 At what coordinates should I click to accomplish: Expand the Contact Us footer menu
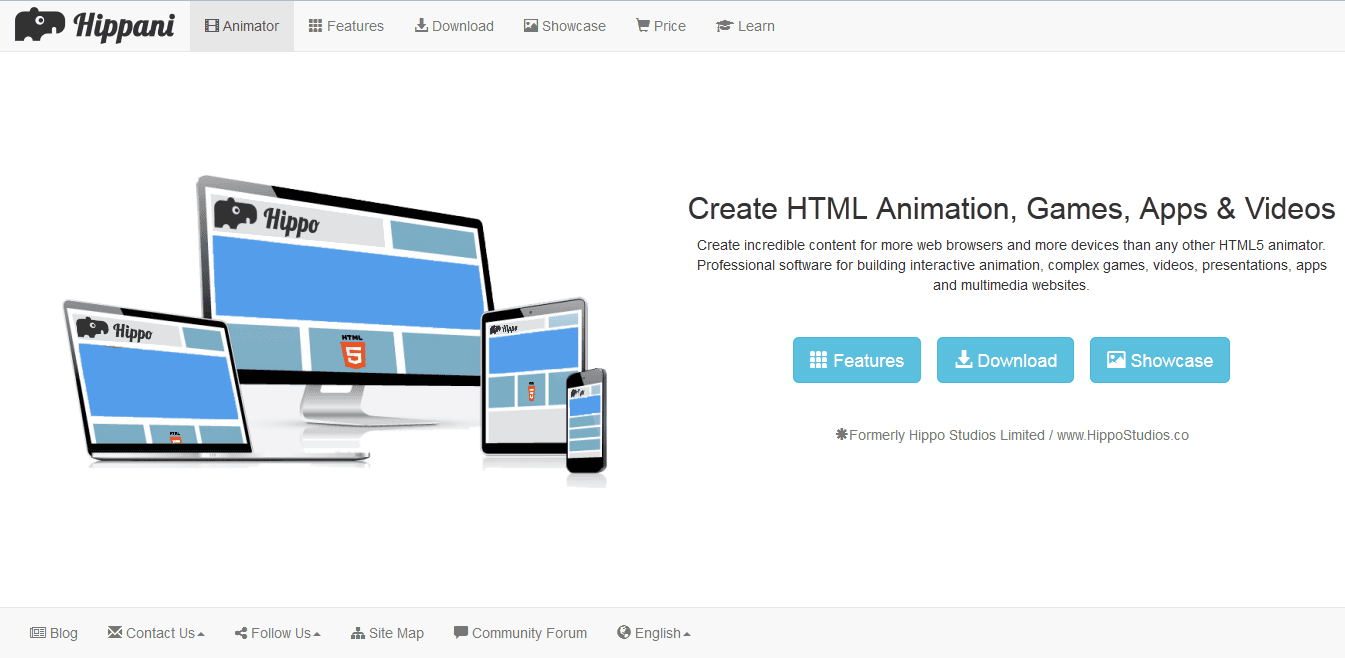tap(156, 633)
